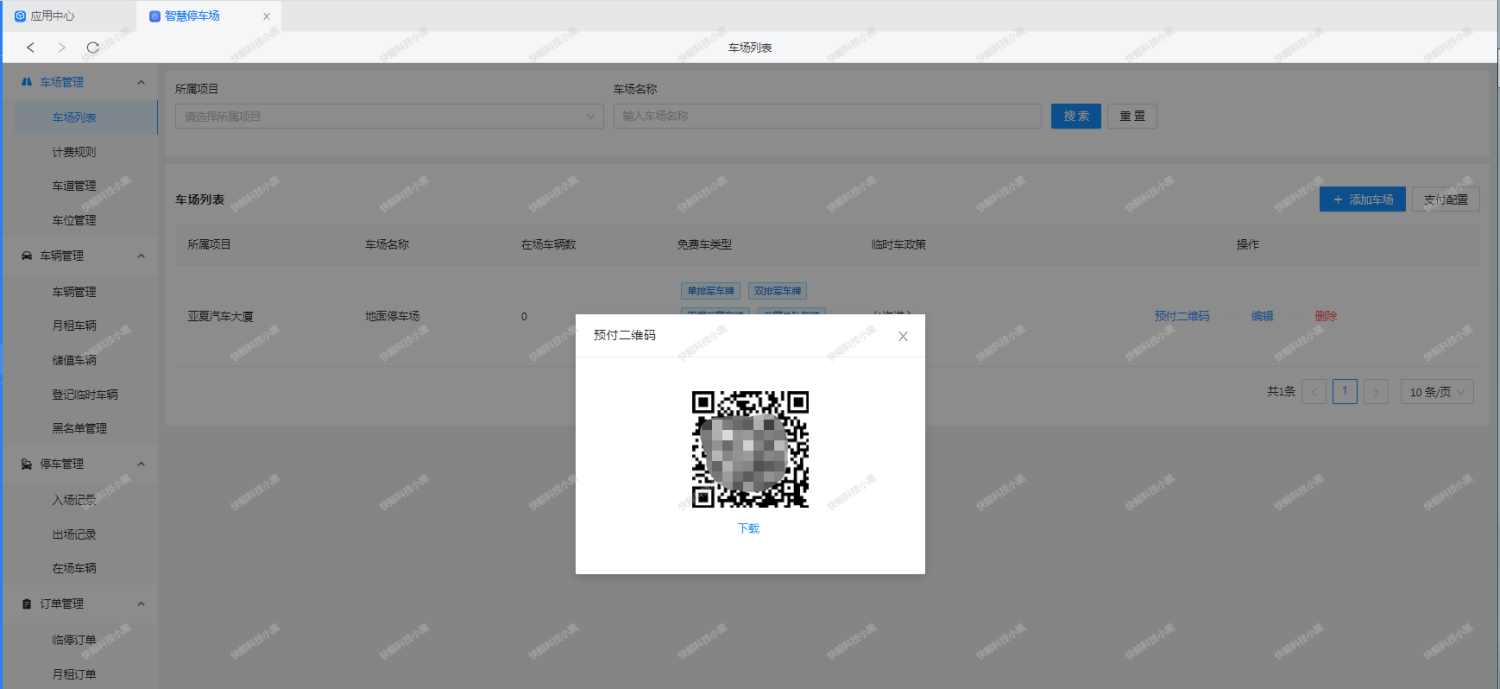Image resolution: width=1500 pixels, height=689 pixels.
Task: Click red 删除 link in 亚夏汽车大厦 row
Action: coord(1326,316)
